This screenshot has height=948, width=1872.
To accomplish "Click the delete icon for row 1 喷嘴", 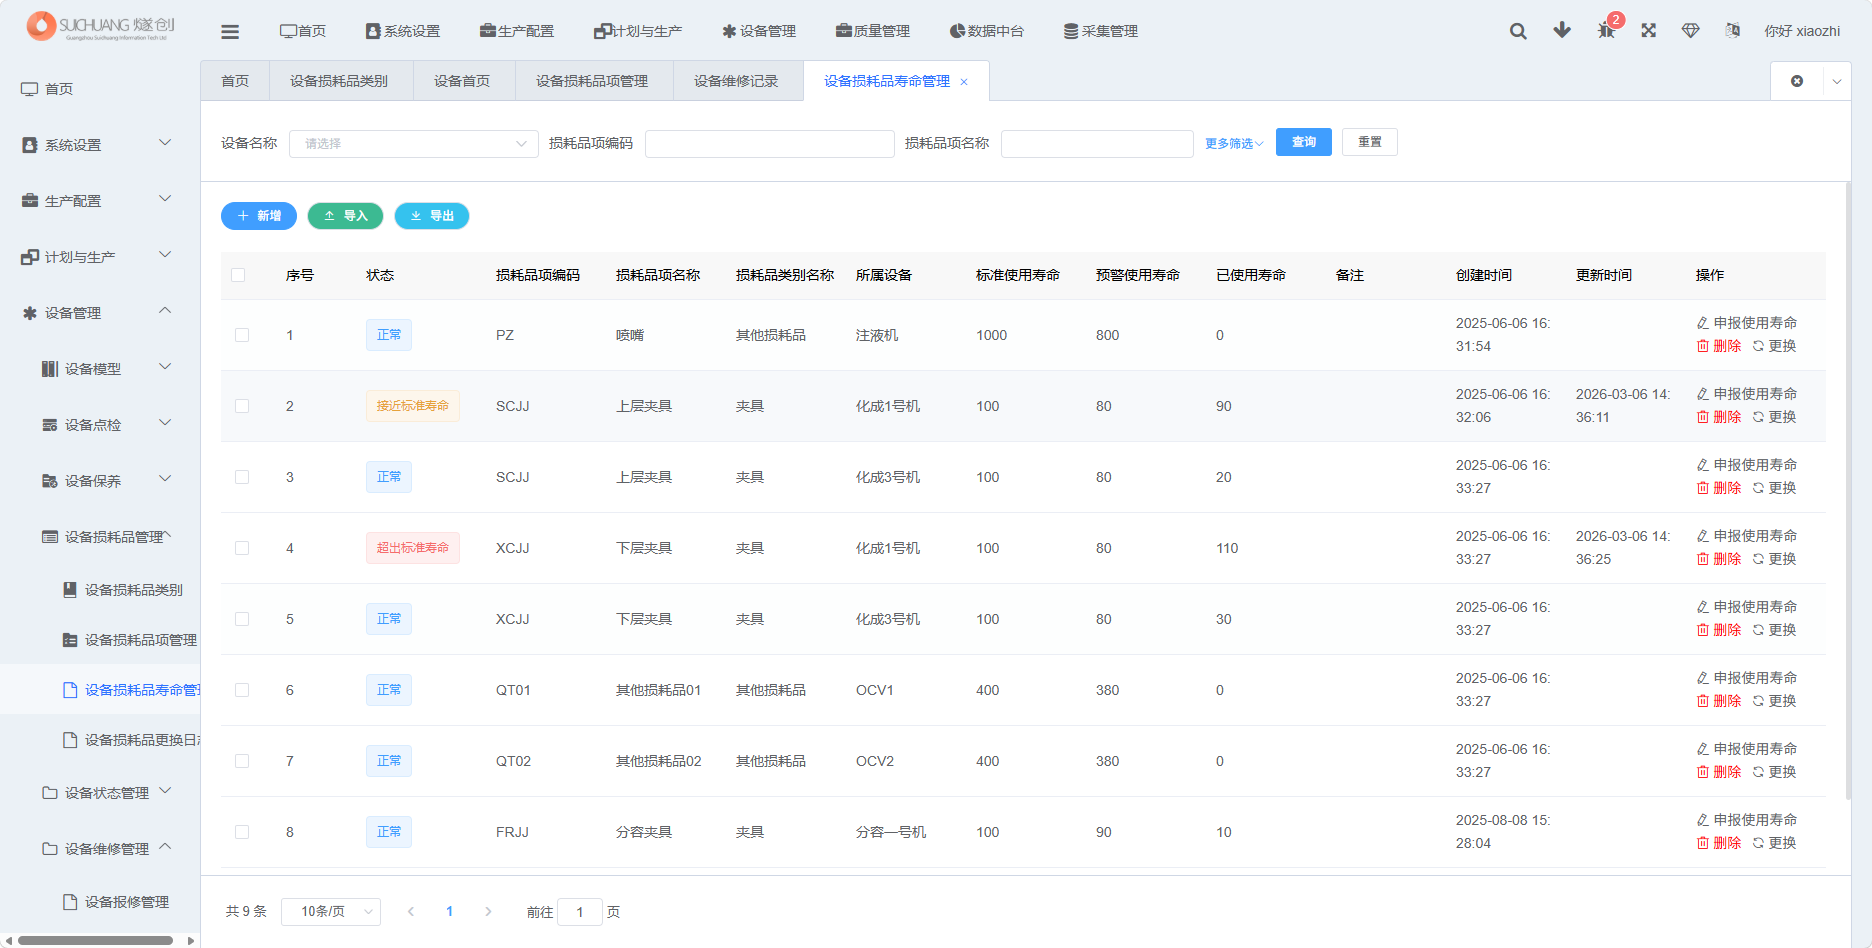I will click(1703, 346).
